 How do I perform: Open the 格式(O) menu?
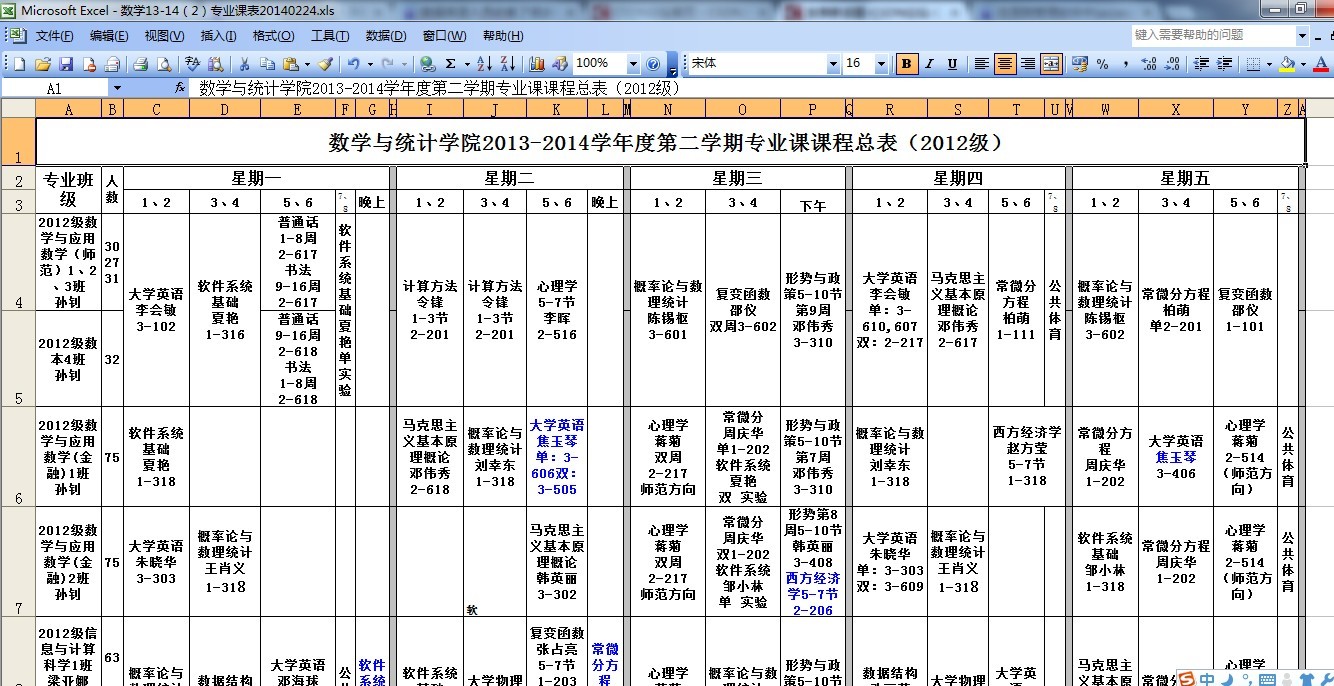click(x=273, y=36)
